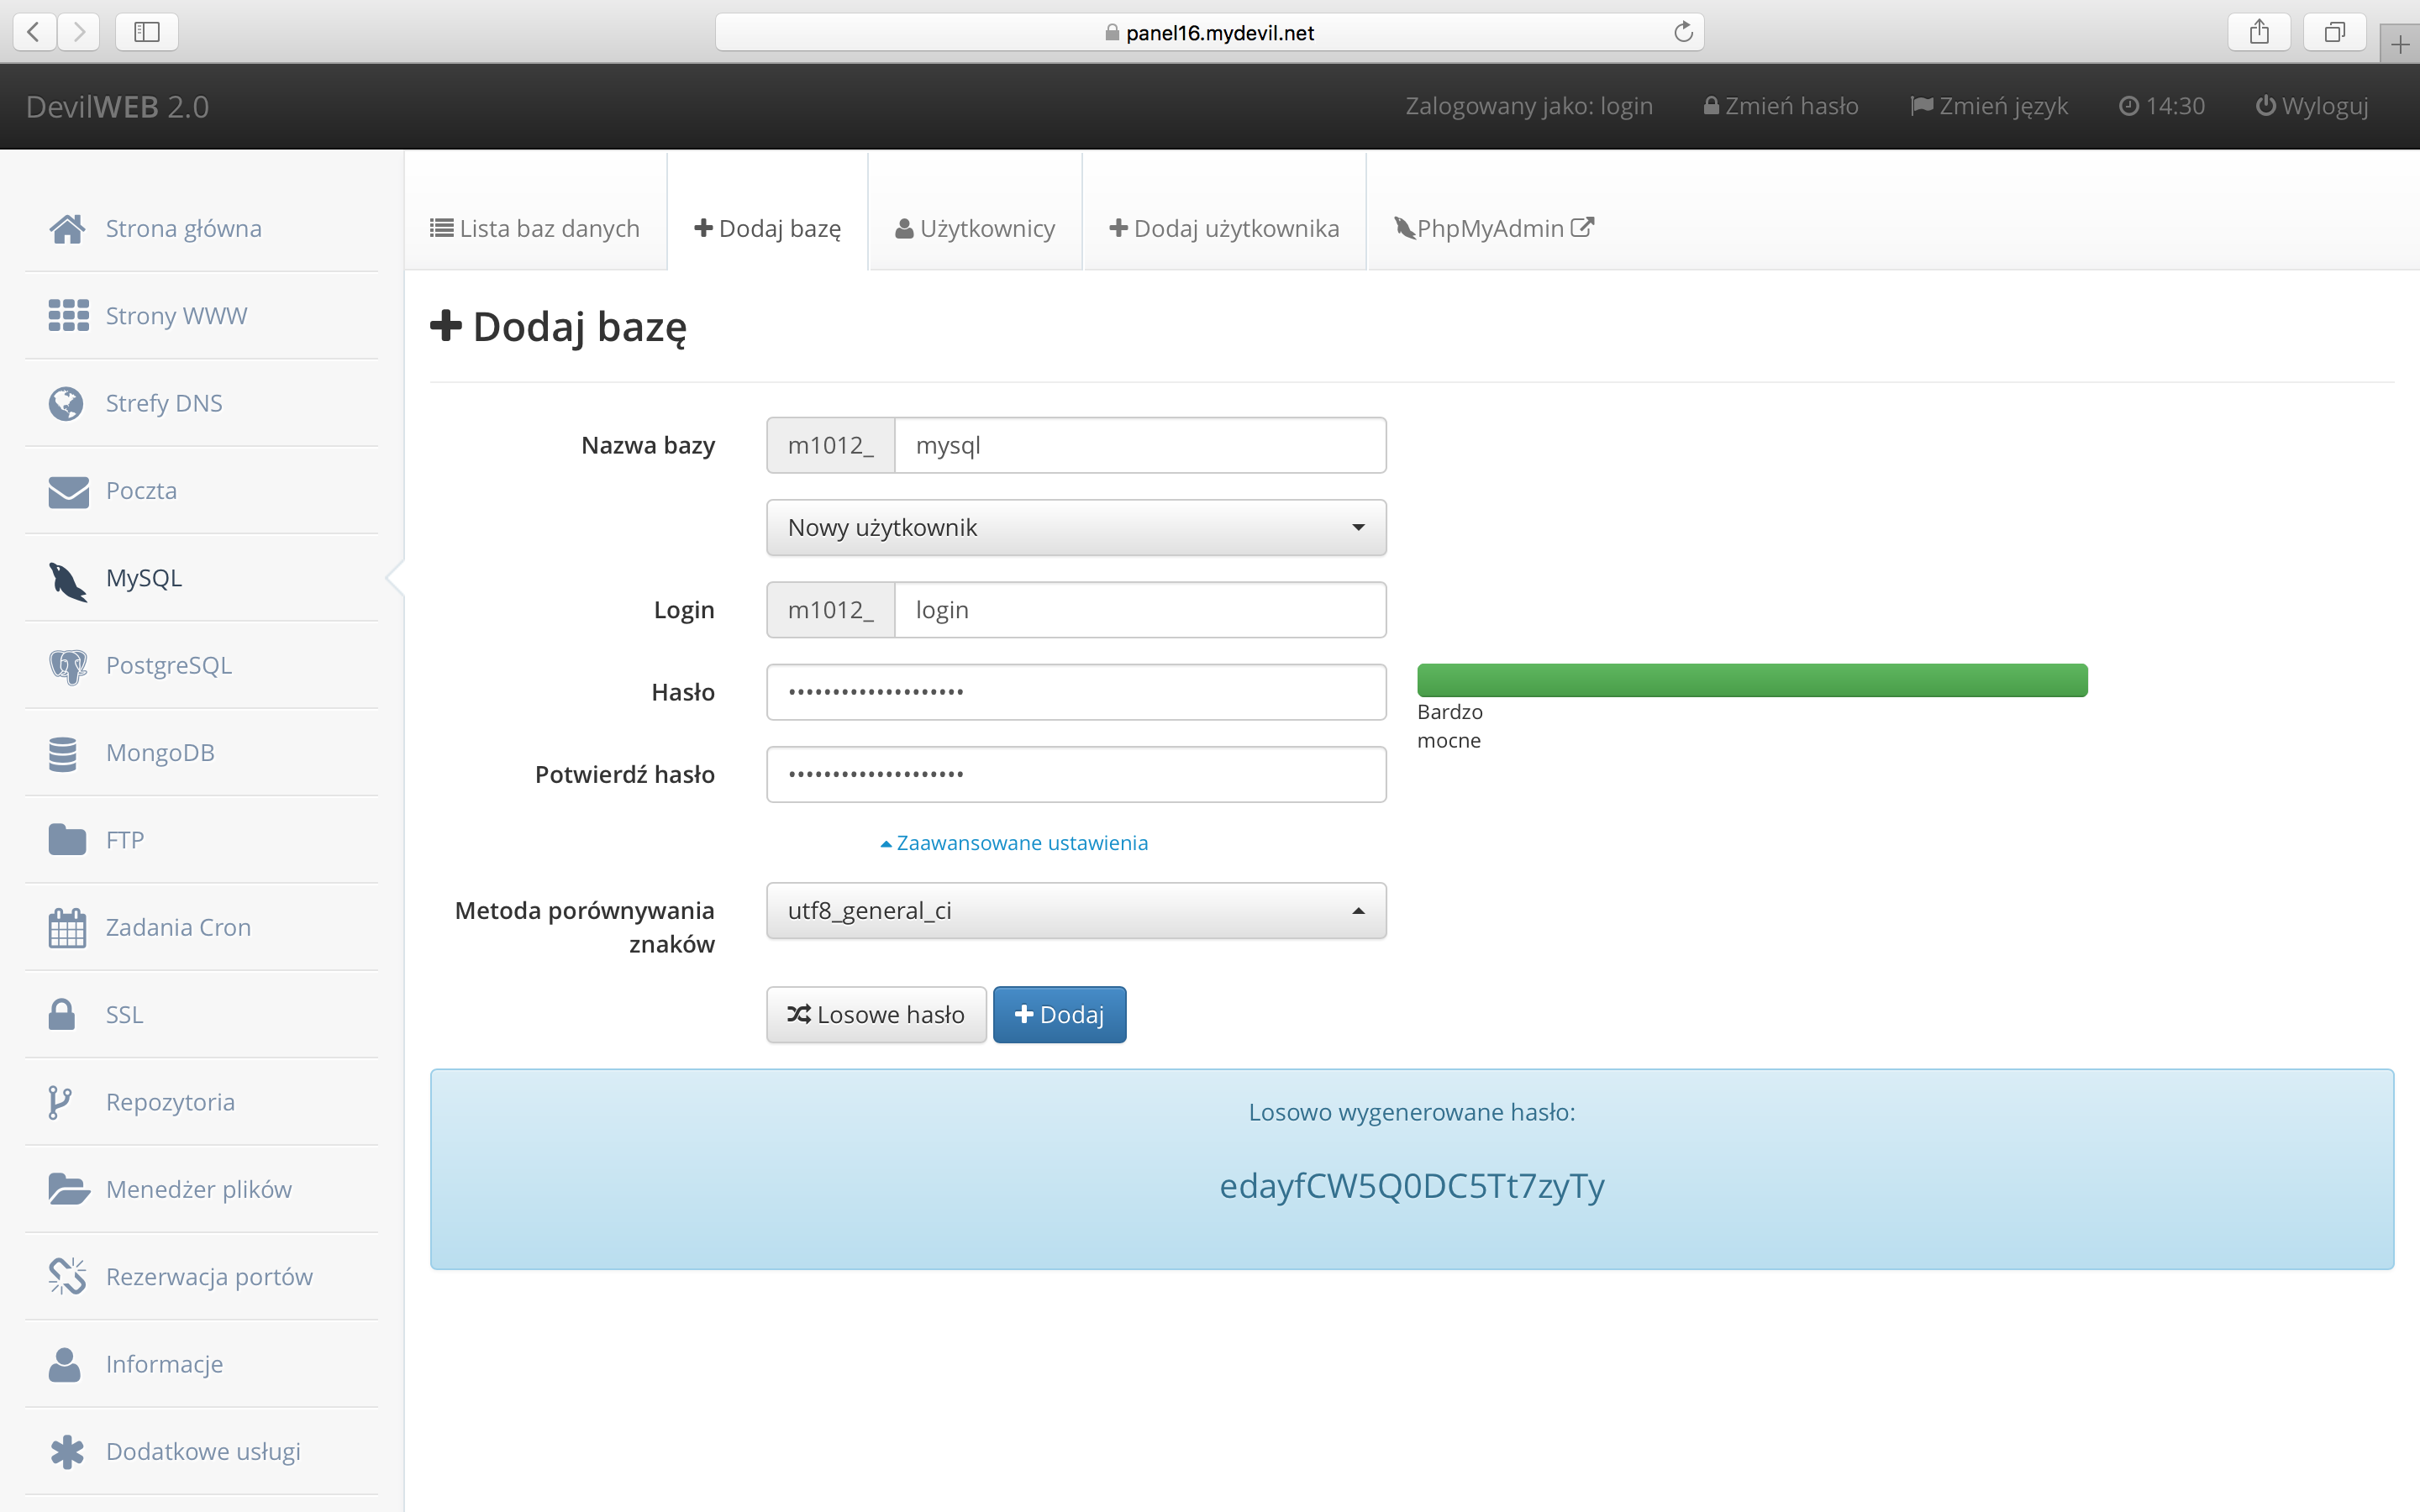Open the MySQL section in sidebar
Viewport: 2420px width, 1512px height.
point(143,578)
